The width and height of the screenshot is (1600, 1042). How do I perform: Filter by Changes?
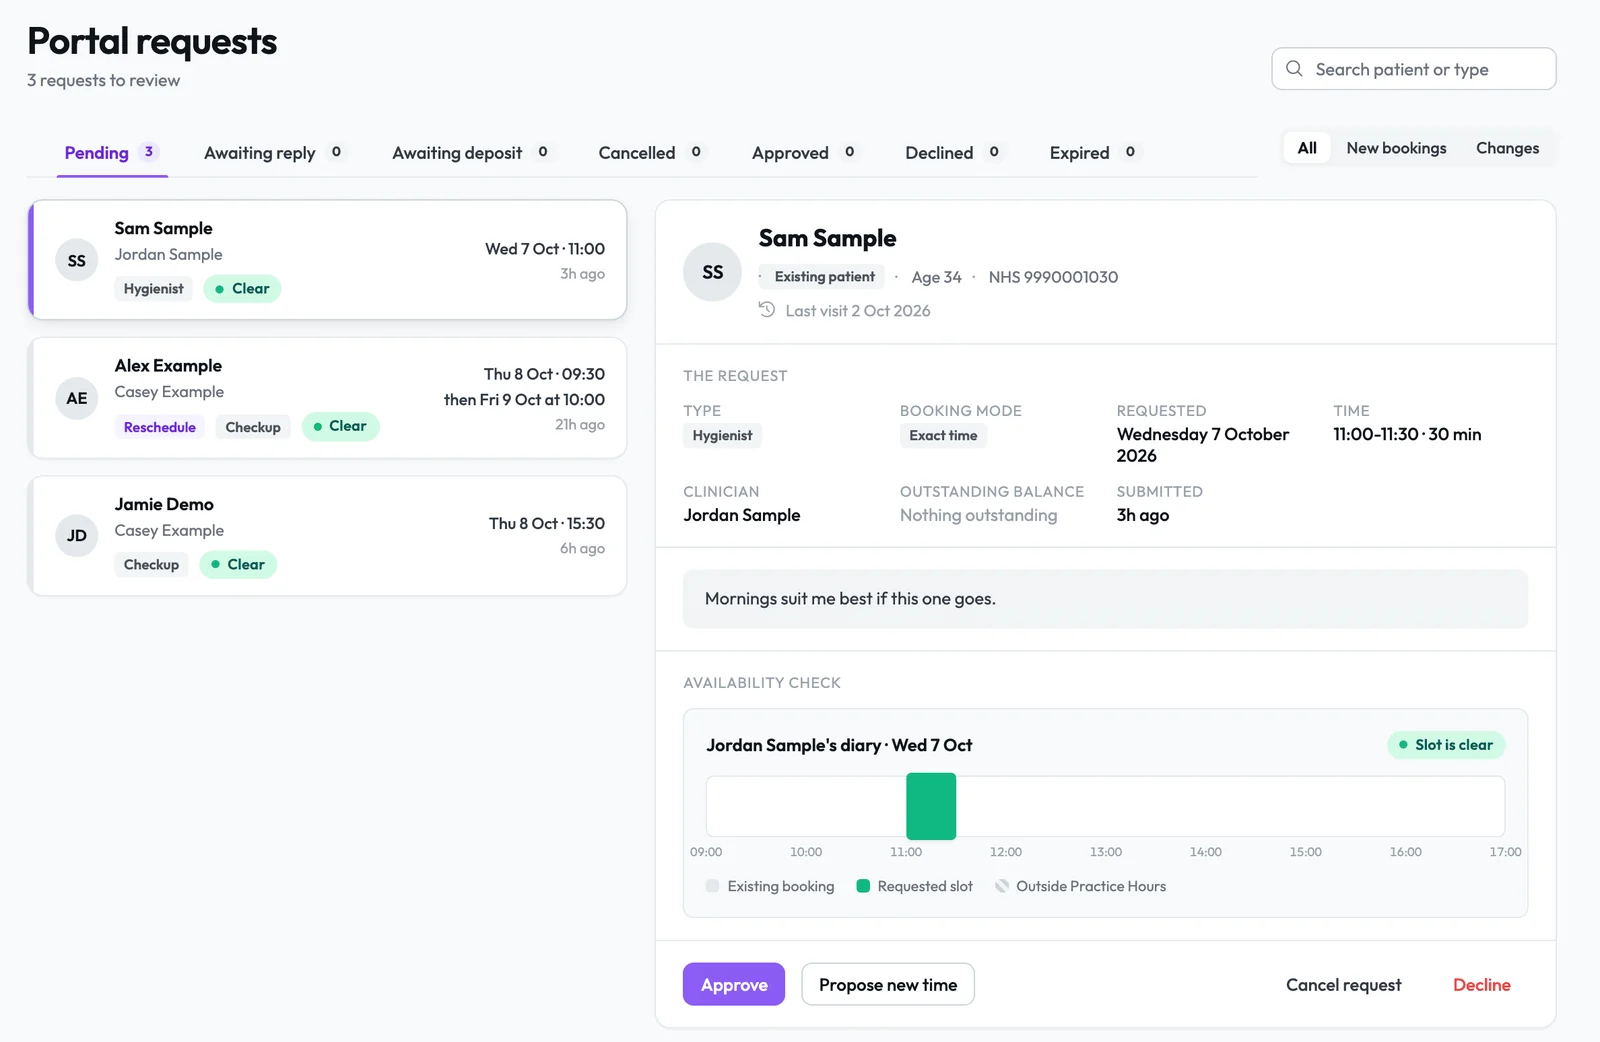click(x=1507, y=148)
